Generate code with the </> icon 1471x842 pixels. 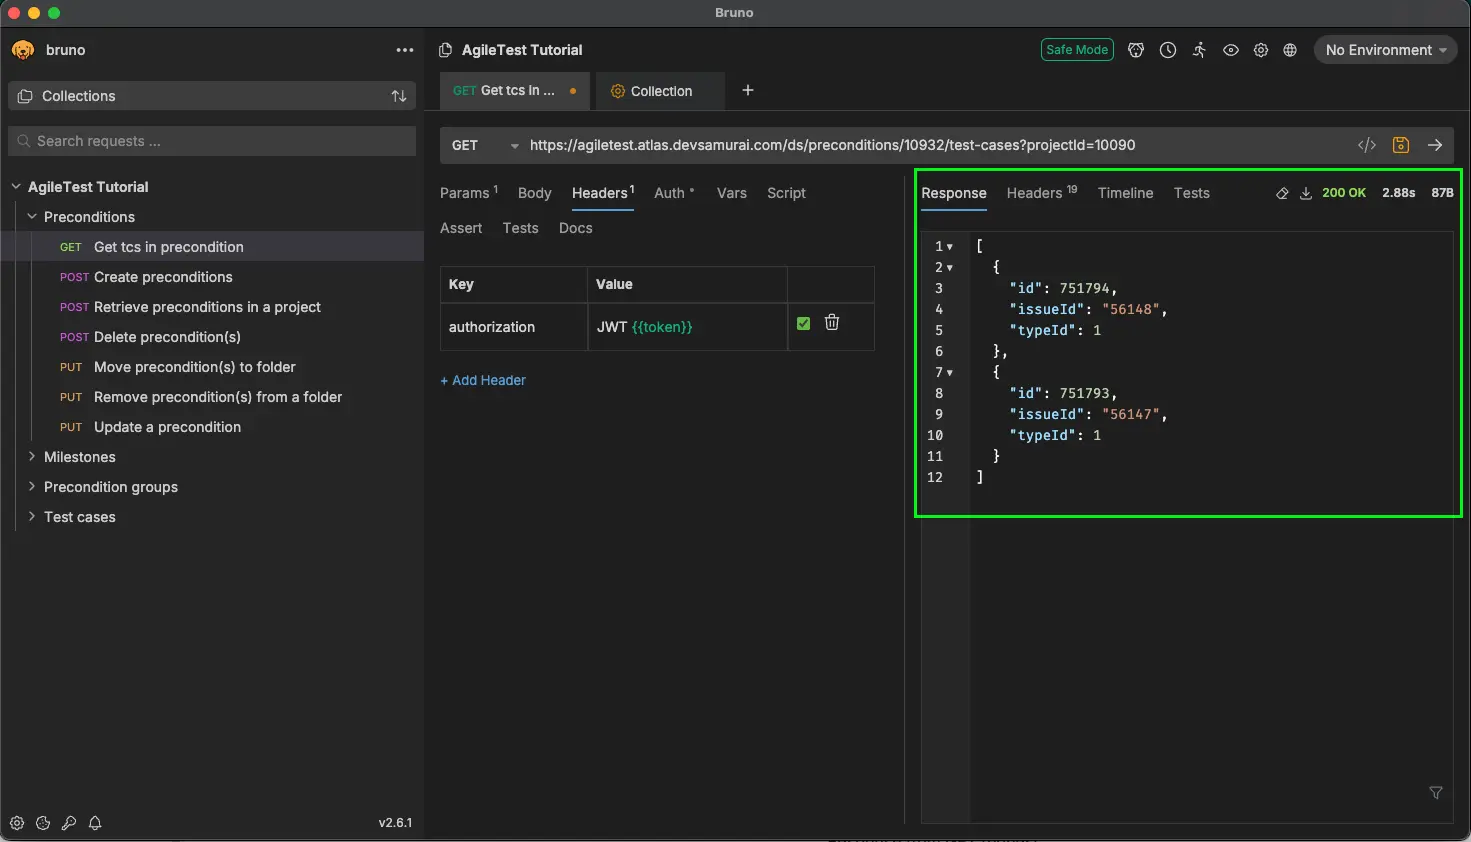pos(1367,145)
